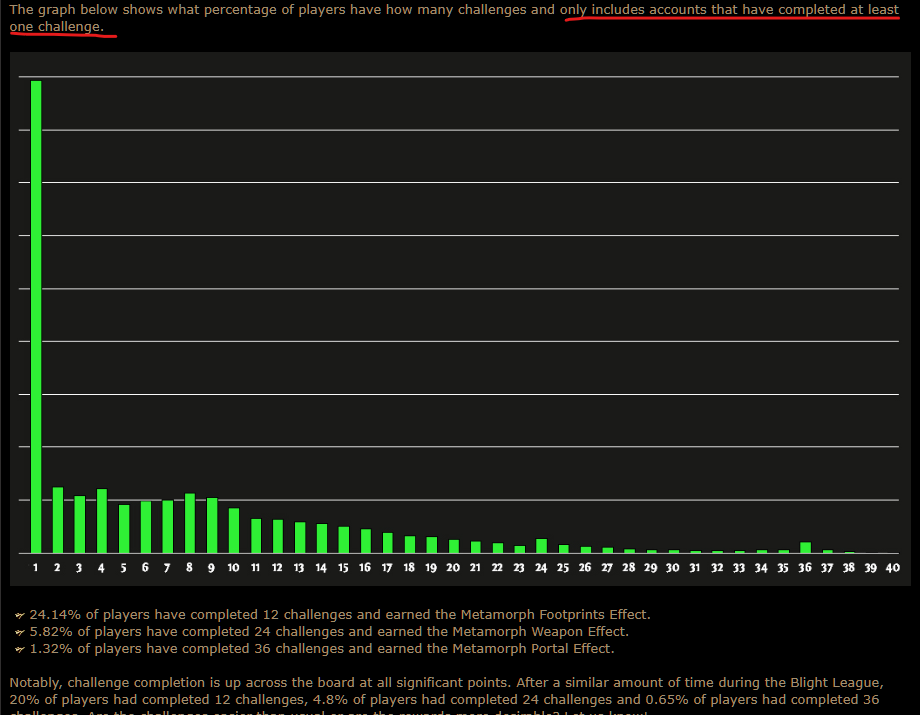Click the green bar above label 5
The height and width of the screenshot is (715, 920).
(x=124, y=529)
